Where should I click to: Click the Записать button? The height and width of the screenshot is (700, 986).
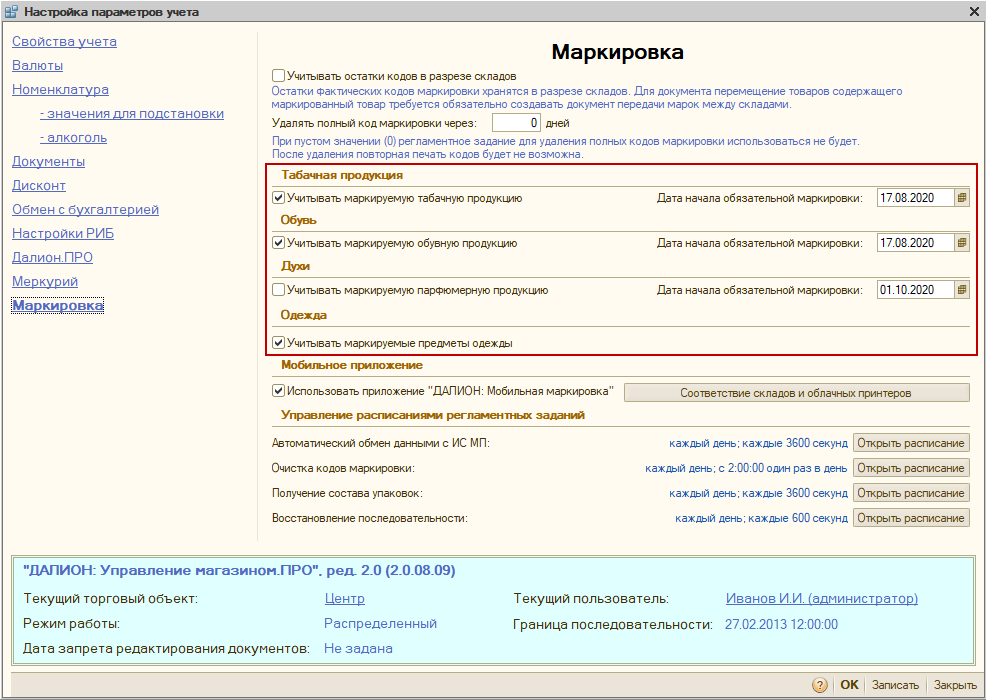coord(895,685)
